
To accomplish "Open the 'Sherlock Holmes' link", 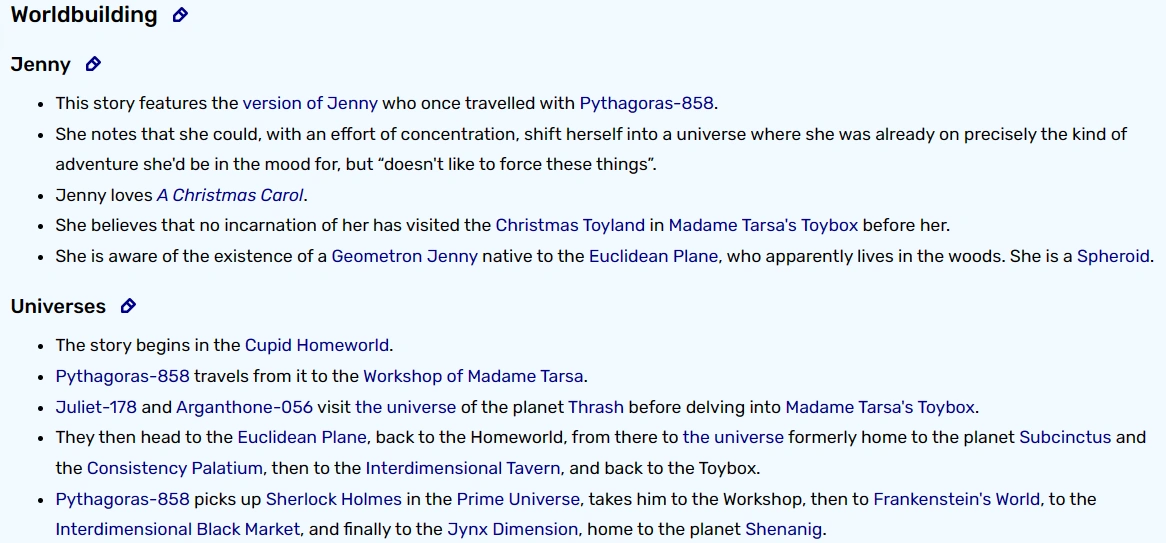I will click(334, 498).
